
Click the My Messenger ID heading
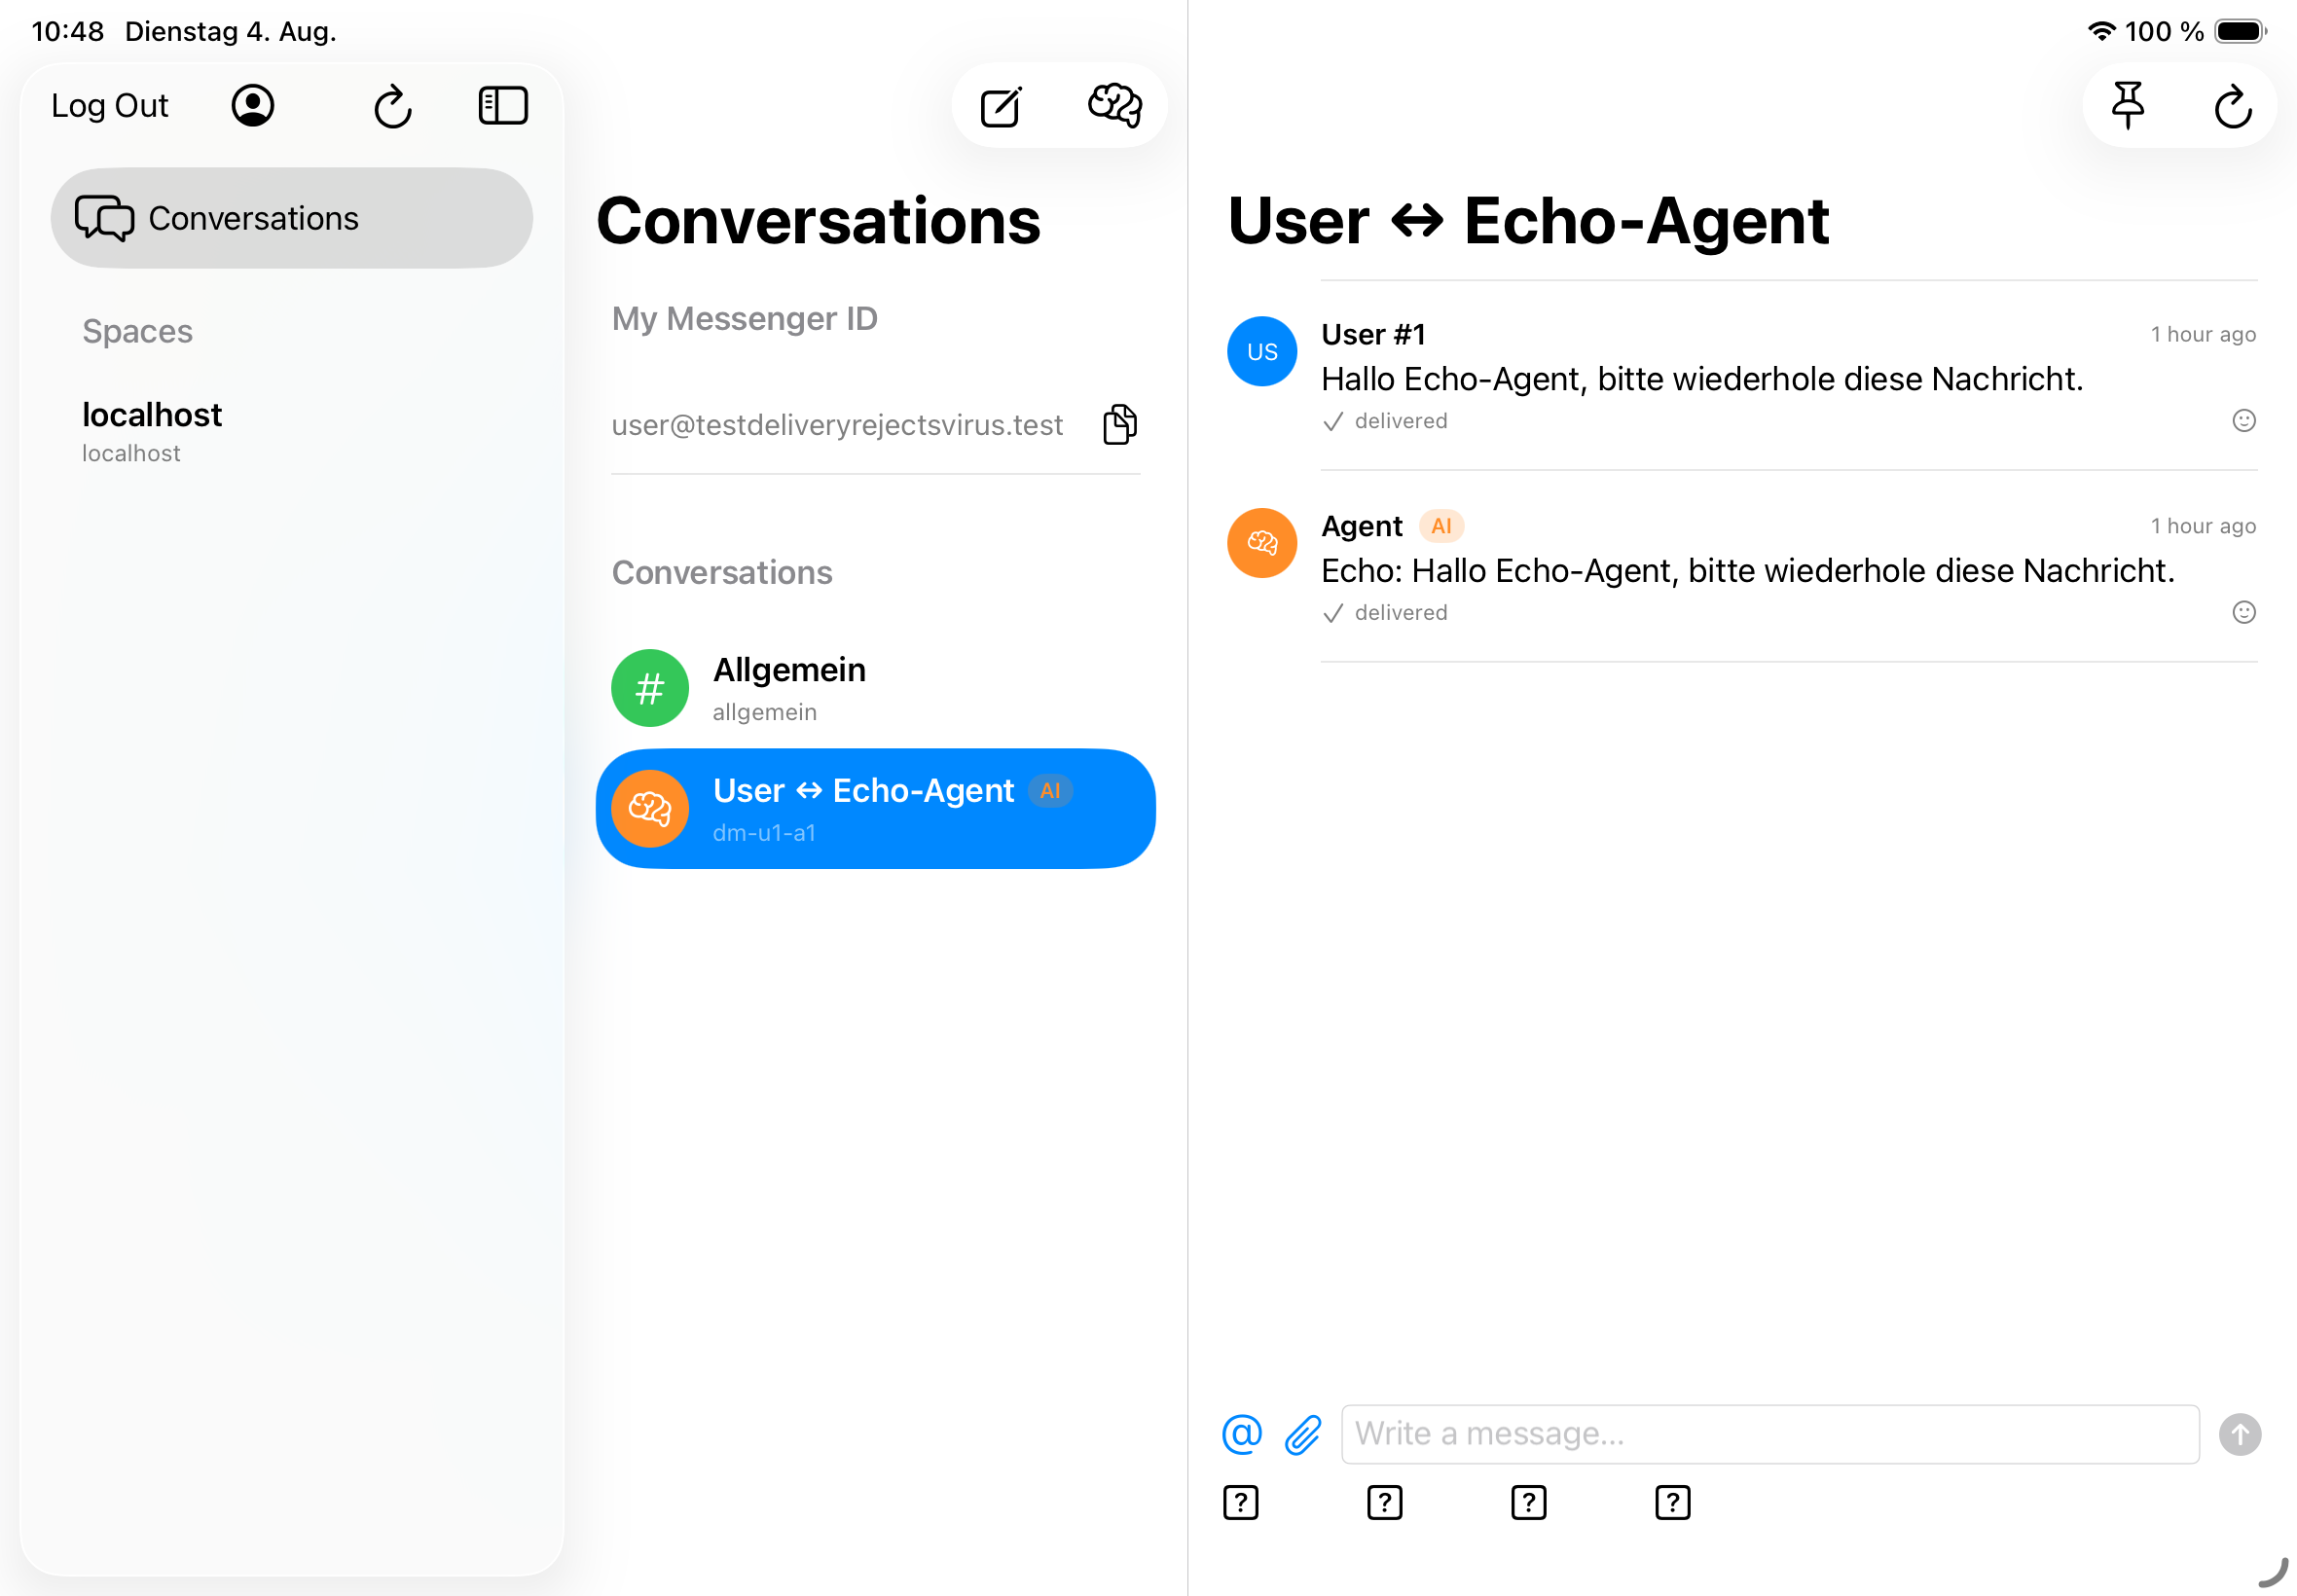tap(744, 318)
